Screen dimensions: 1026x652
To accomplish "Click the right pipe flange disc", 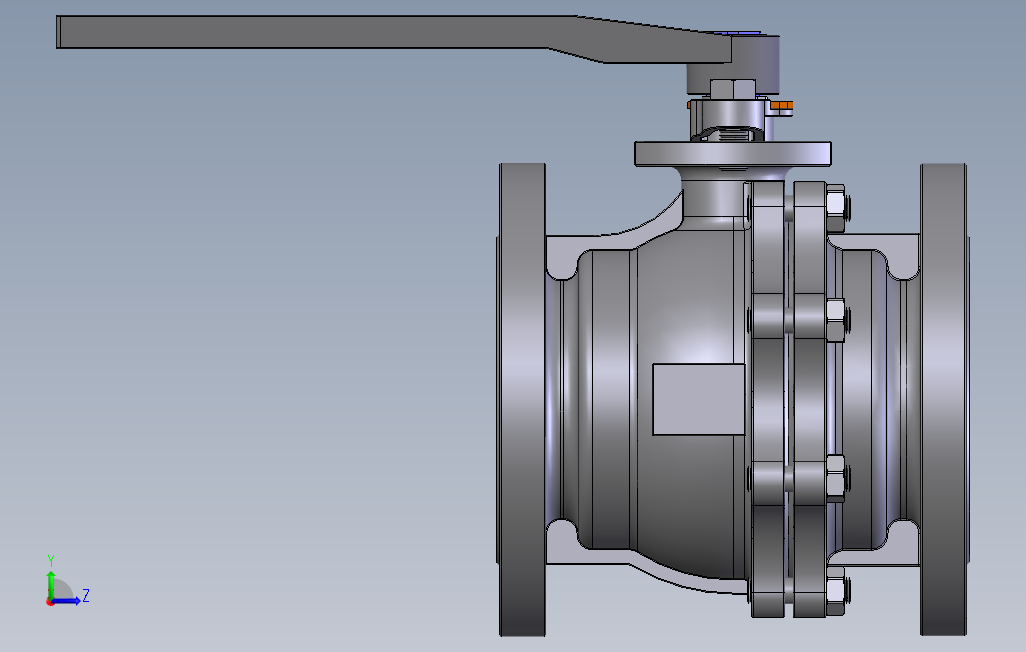I will pos(944,399).
